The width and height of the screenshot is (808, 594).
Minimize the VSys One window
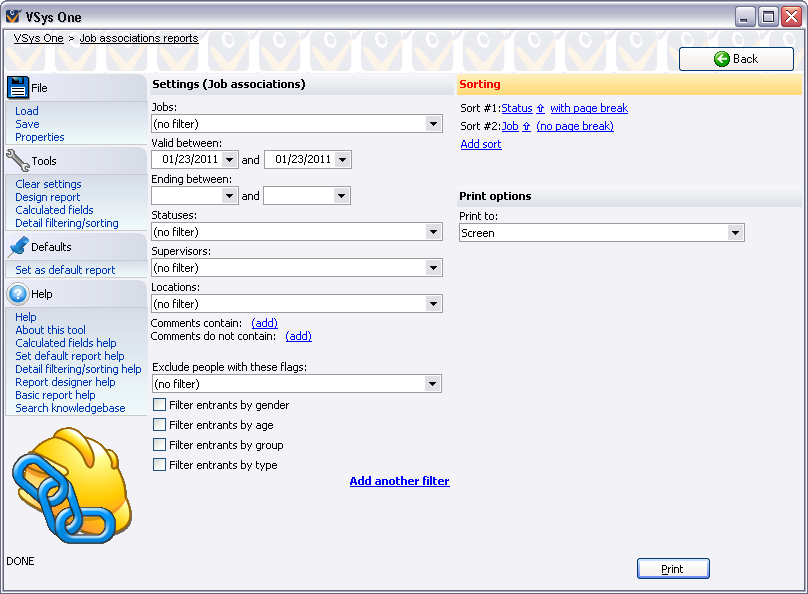click(x=745, y=16)
